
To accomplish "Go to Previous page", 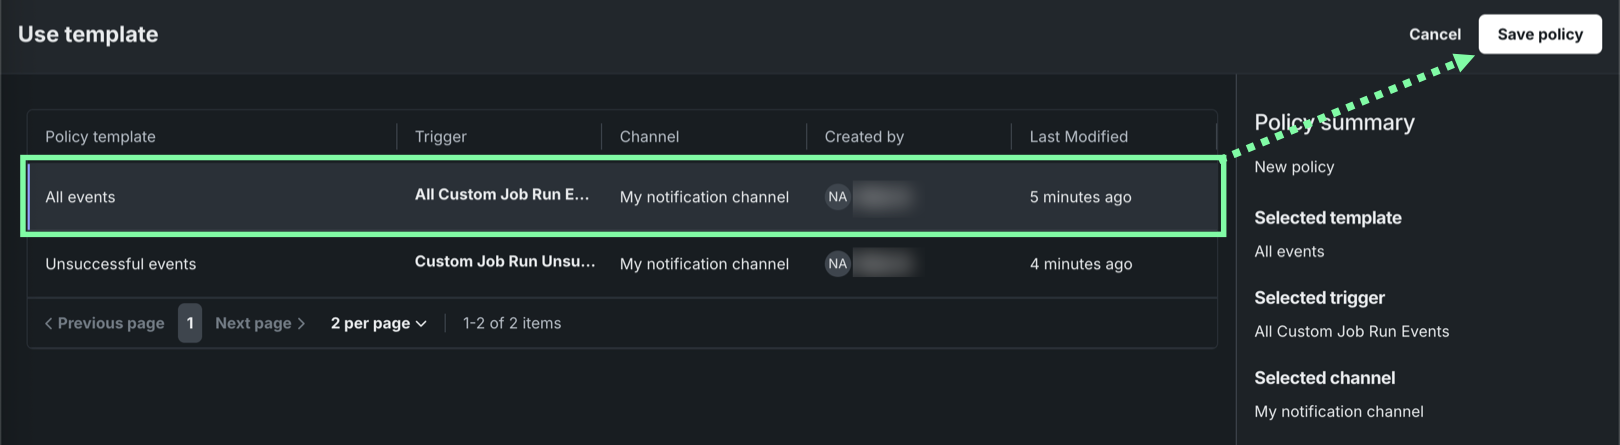I will tap(104, 323).
